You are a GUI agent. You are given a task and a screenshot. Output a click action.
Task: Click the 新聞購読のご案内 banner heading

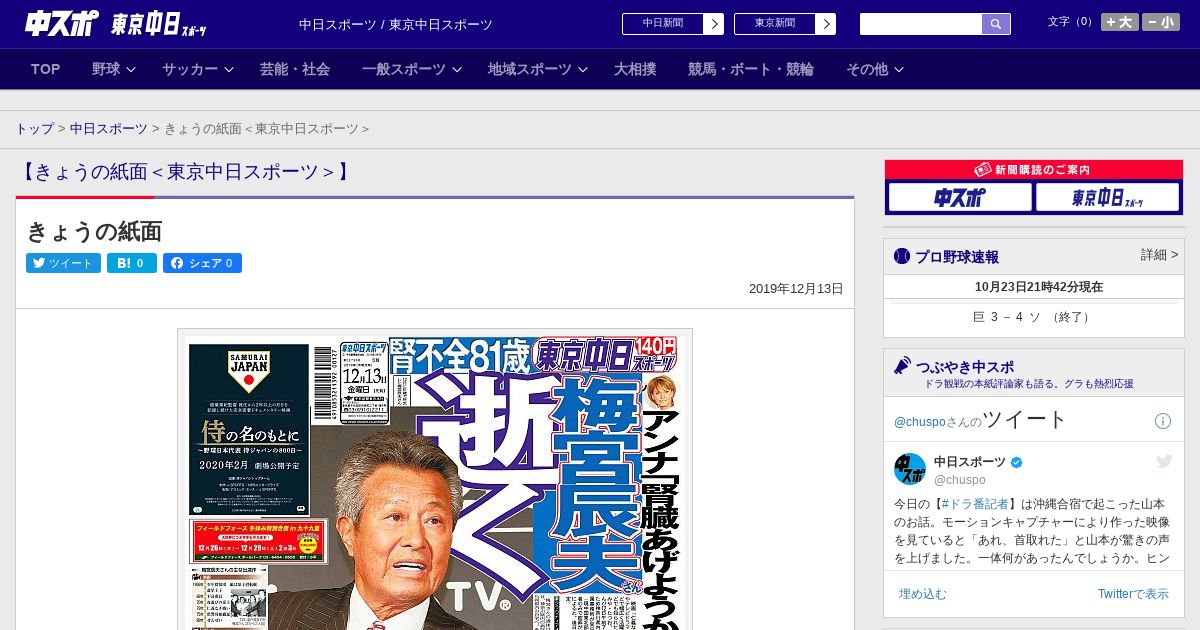[x=1034, y=170]
